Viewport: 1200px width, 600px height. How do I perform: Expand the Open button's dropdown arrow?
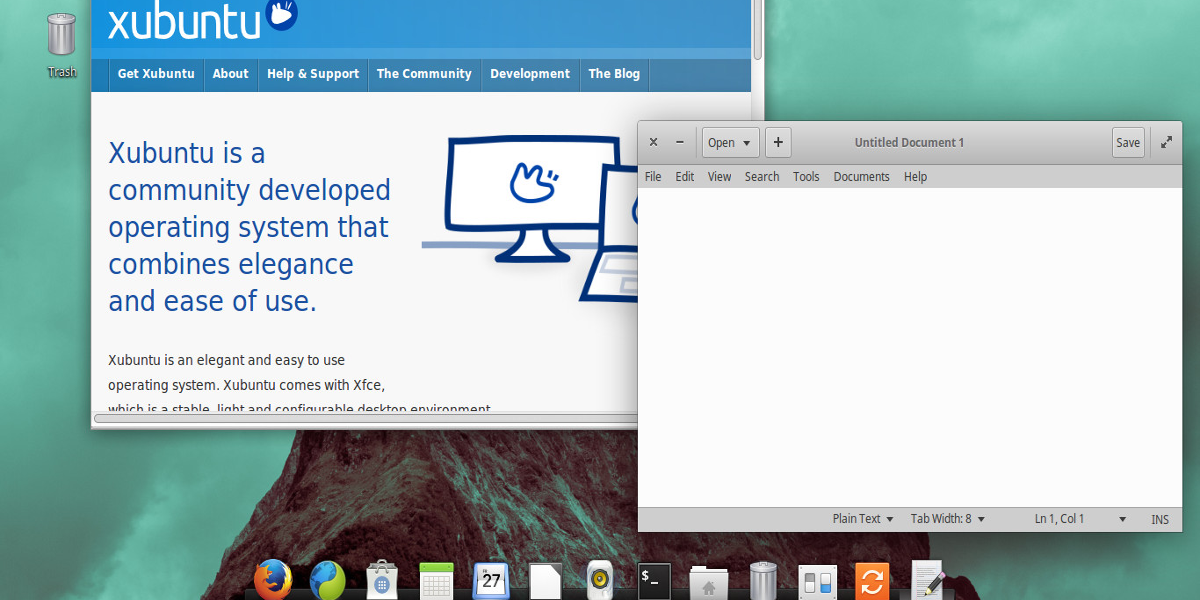(746, 143)
